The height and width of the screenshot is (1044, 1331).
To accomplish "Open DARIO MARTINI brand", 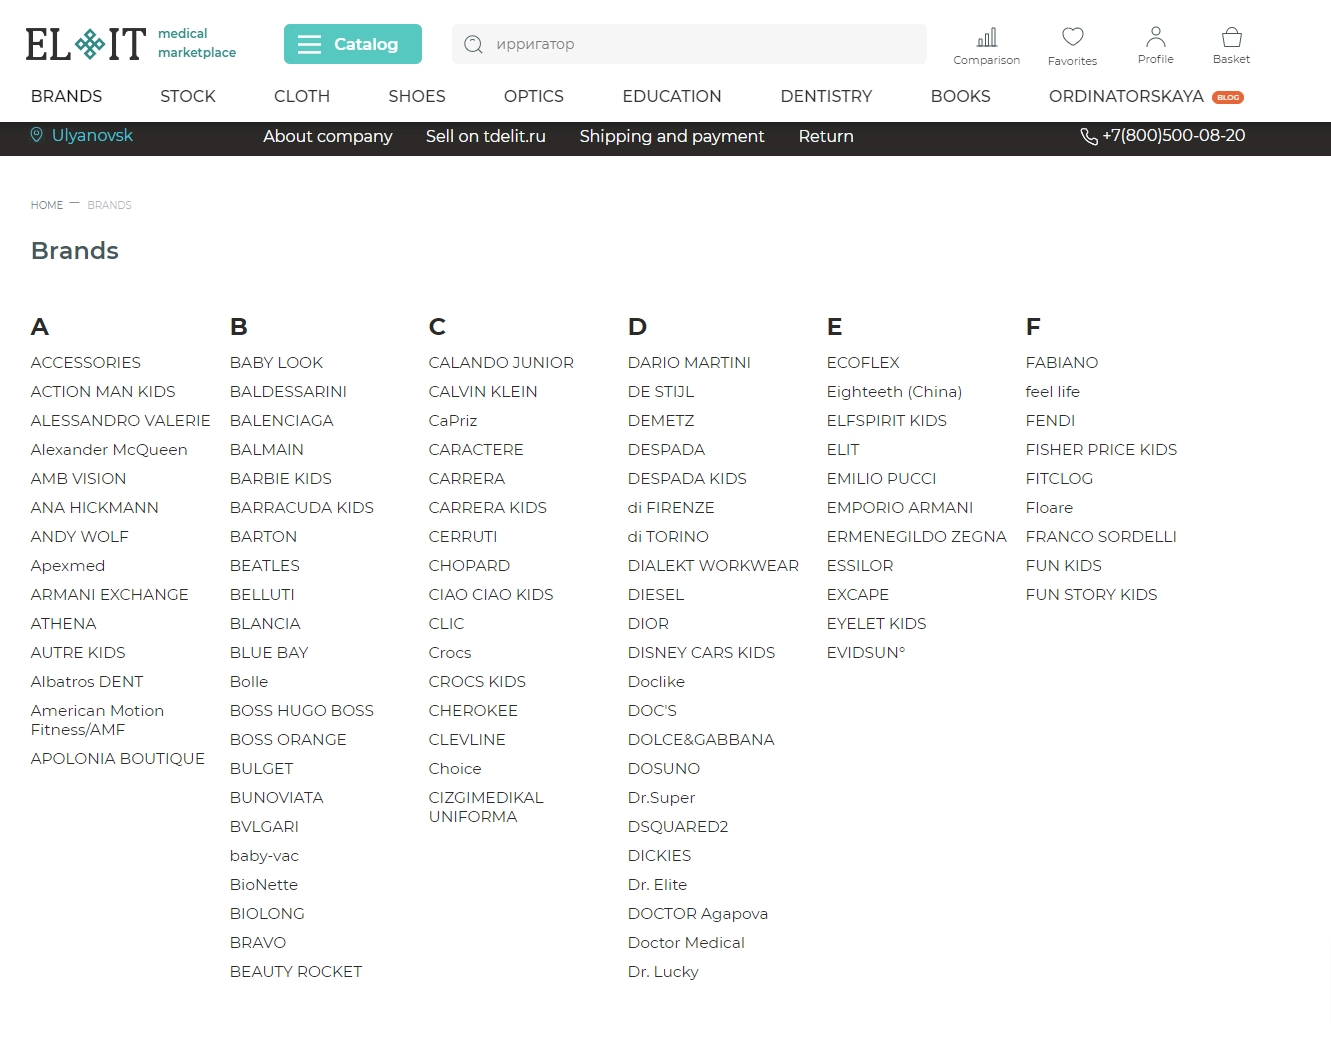I will tap(689, 362).
